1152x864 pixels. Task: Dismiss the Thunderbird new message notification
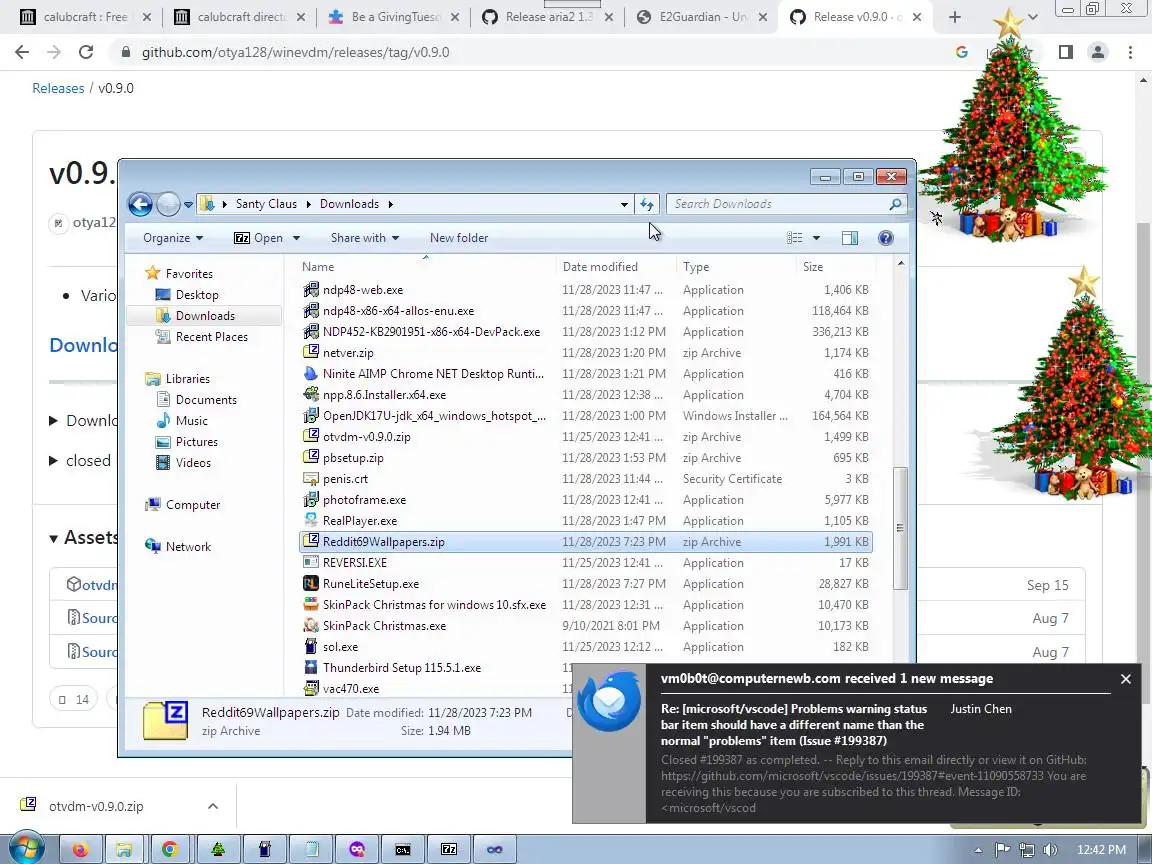[x=1126, y=679]
